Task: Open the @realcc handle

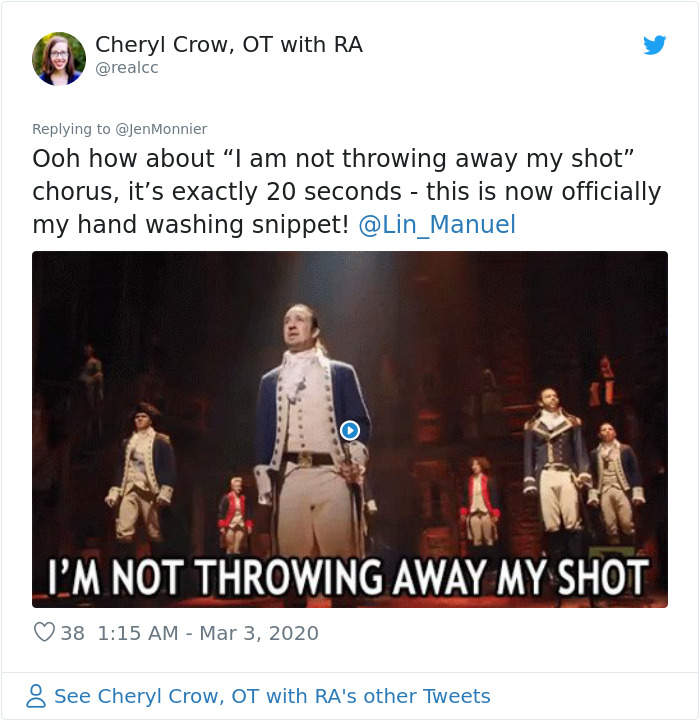Action: point(127,68)
